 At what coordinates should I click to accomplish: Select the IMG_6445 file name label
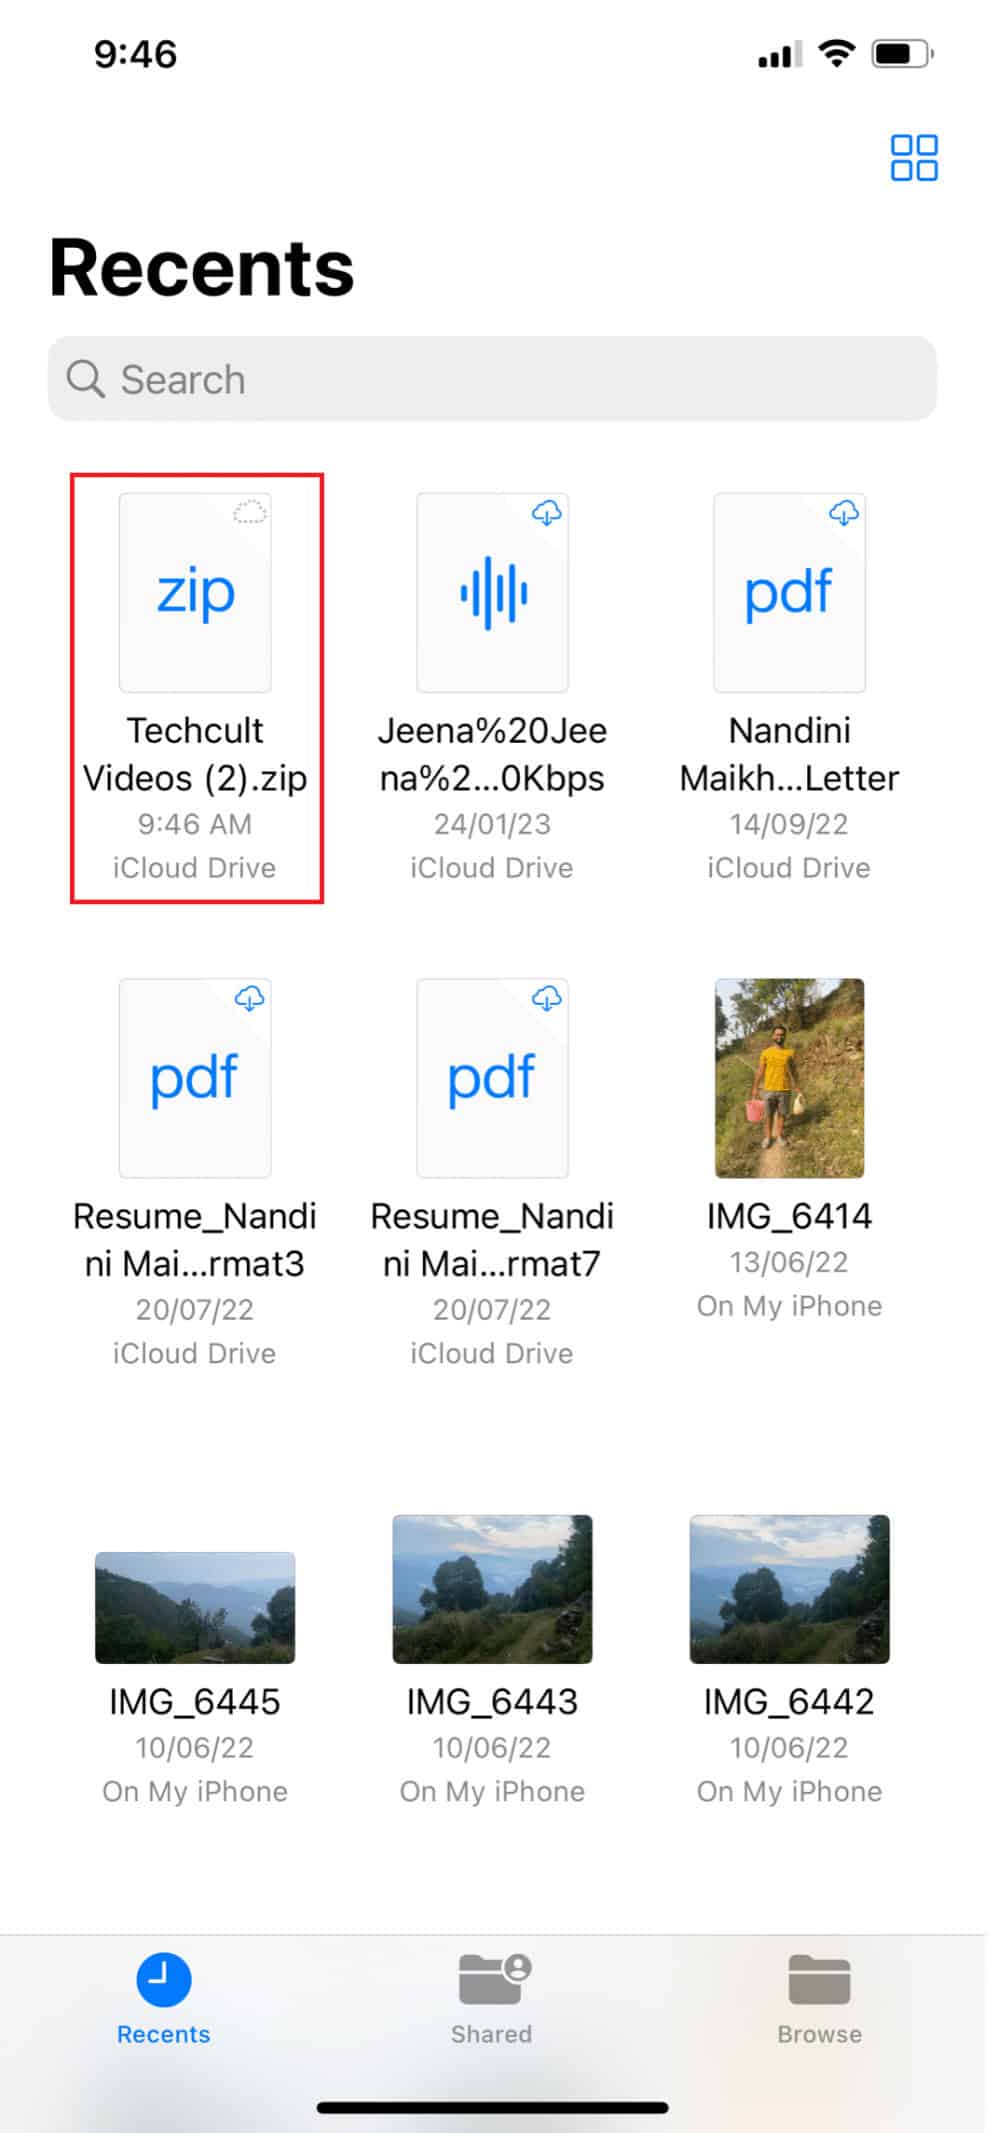tap(195, 1702)
